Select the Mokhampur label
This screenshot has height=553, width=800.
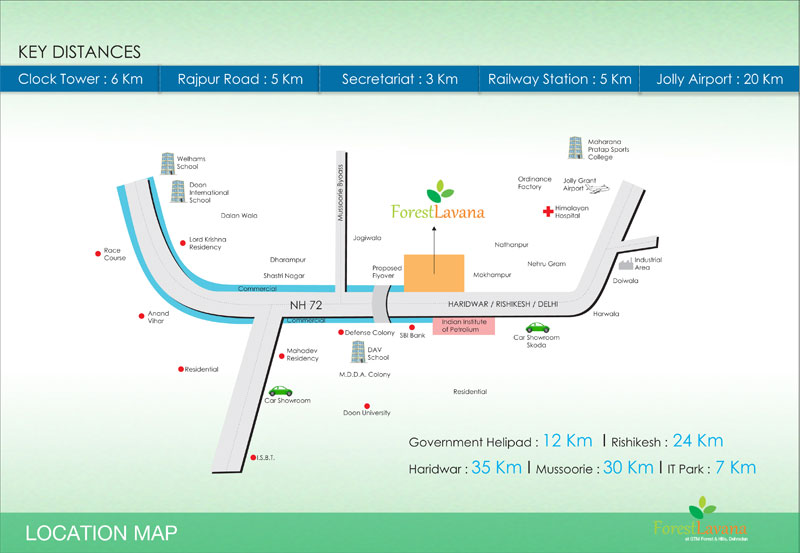492,275
